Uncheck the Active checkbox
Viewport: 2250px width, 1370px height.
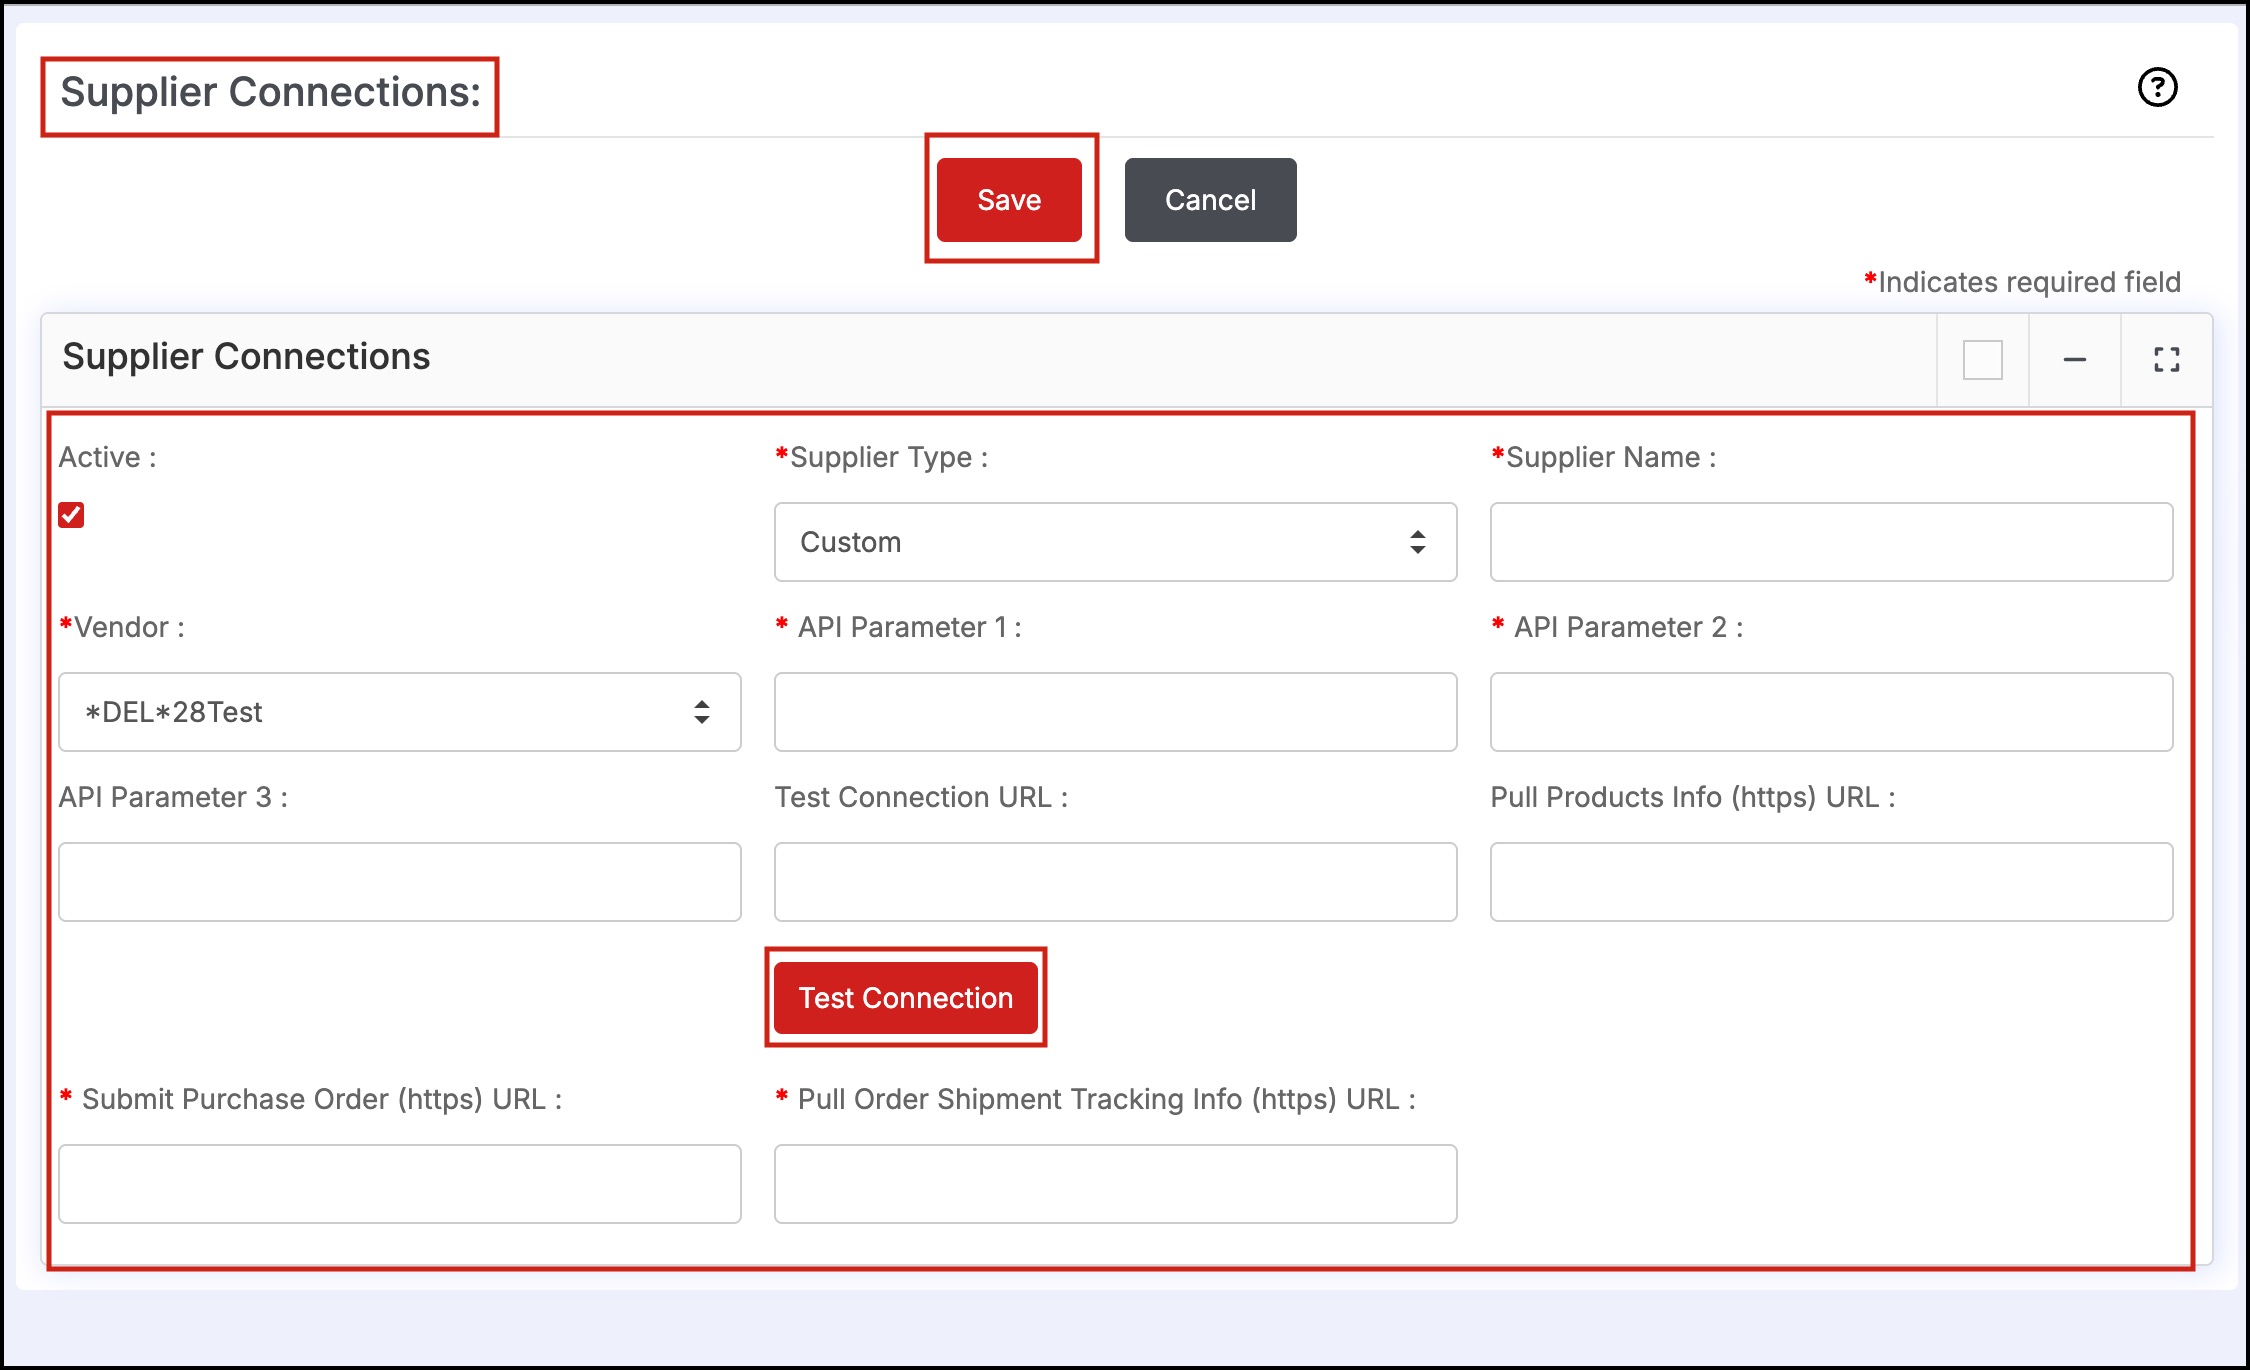click(x=71, y=515)
